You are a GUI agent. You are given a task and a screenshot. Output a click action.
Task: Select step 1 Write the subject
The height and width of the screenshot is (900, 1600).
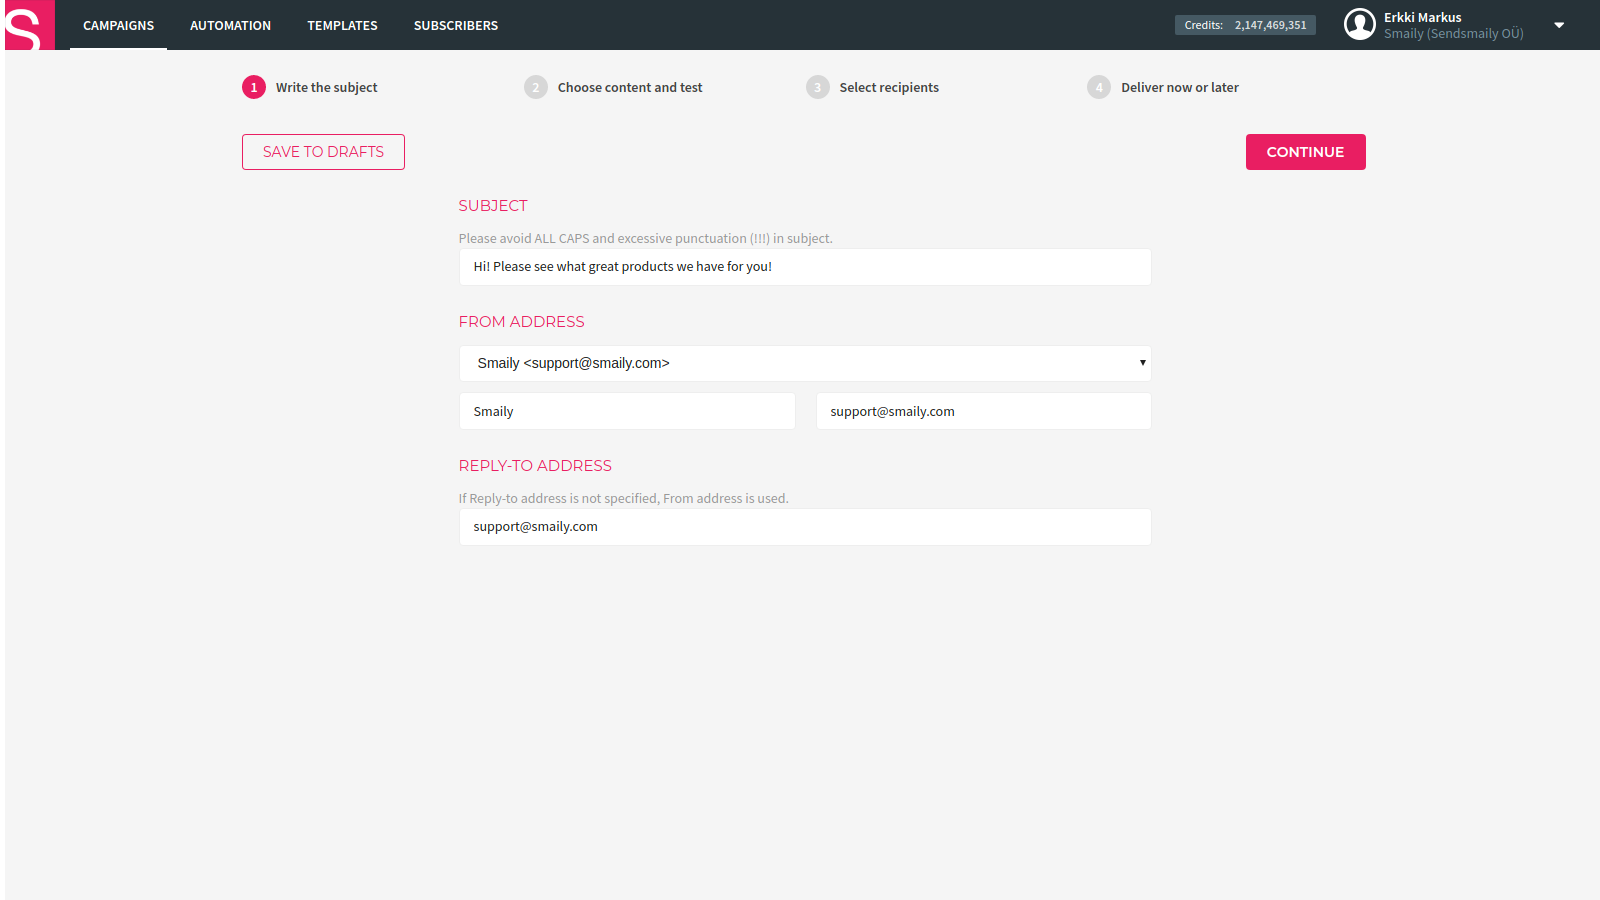click(x=310, y=87)
